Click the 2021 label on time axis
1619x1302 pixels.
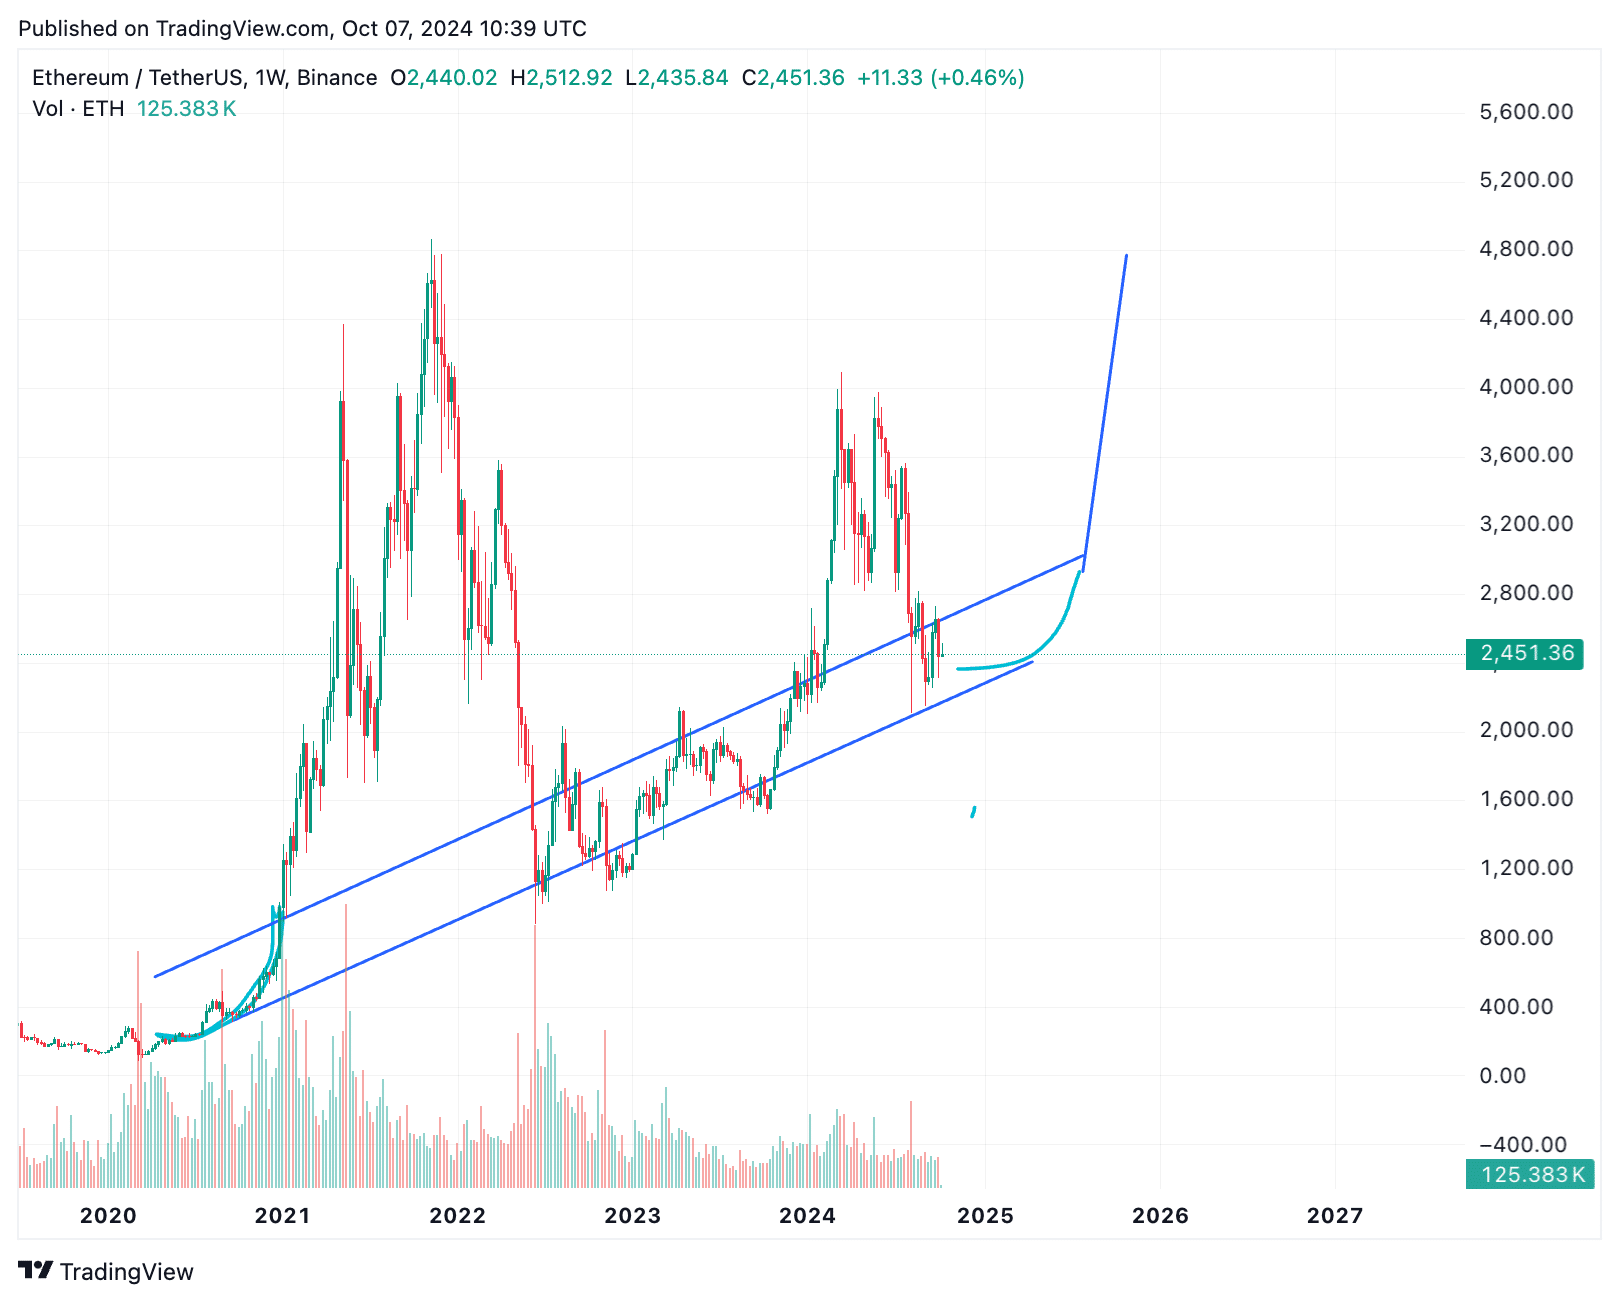pyautogui.click(x=283, y=1215)
